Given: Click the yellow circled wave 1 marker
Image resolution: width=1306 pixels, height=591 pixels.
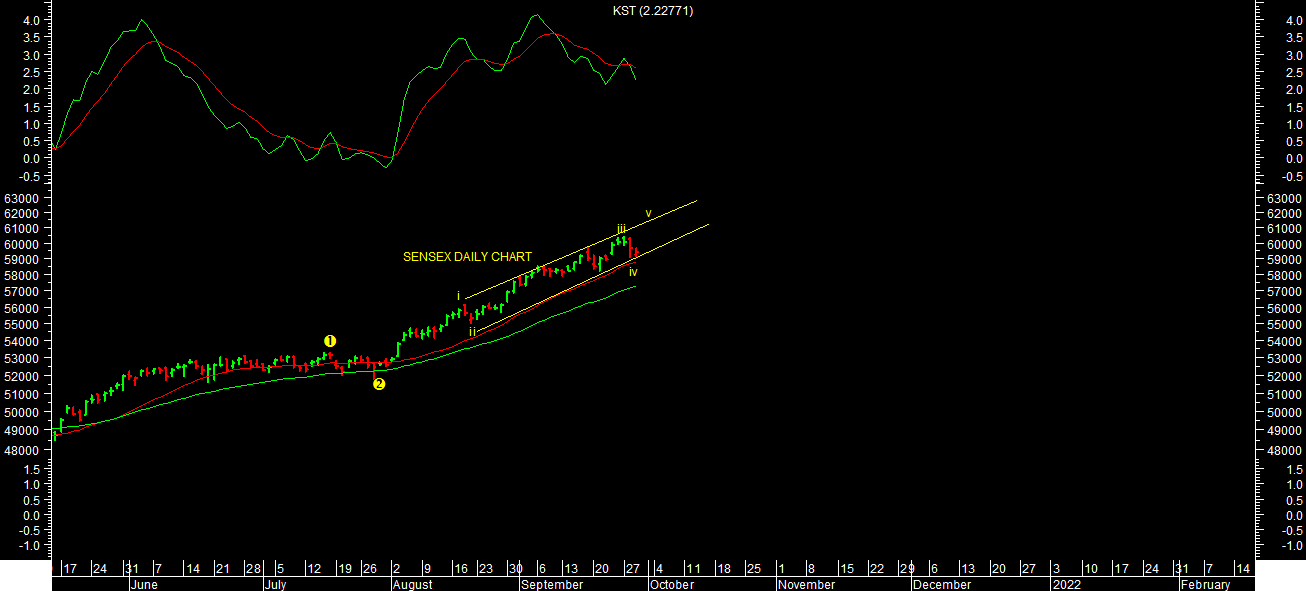Looking at the screenshot, I should (330, 341).
